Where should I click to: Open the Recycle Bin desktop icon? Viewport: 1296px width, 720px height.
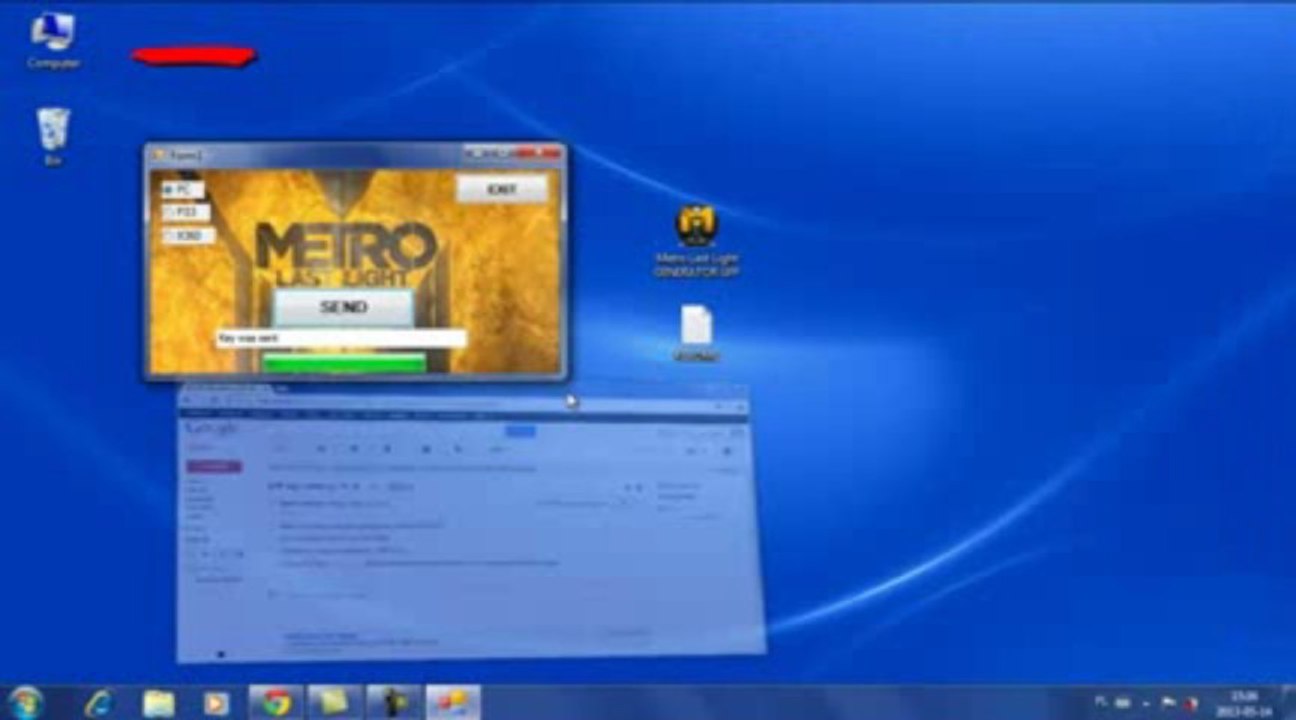click(53, 137)
